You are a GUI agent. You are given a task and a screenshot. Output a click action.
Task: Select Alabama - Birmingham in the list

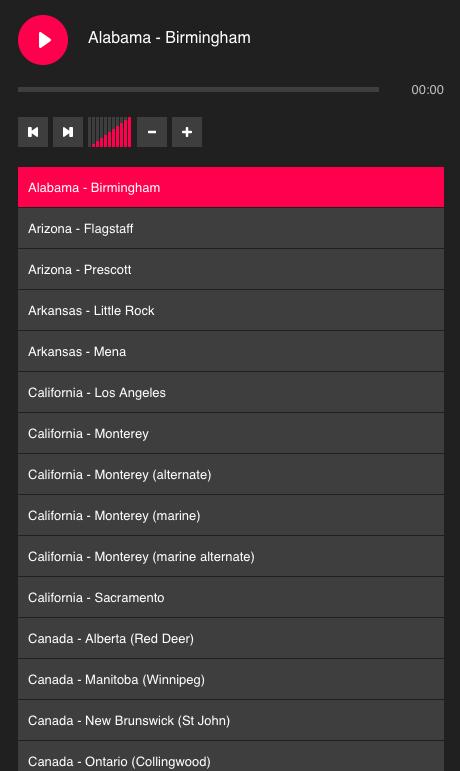tap(231, 187)
